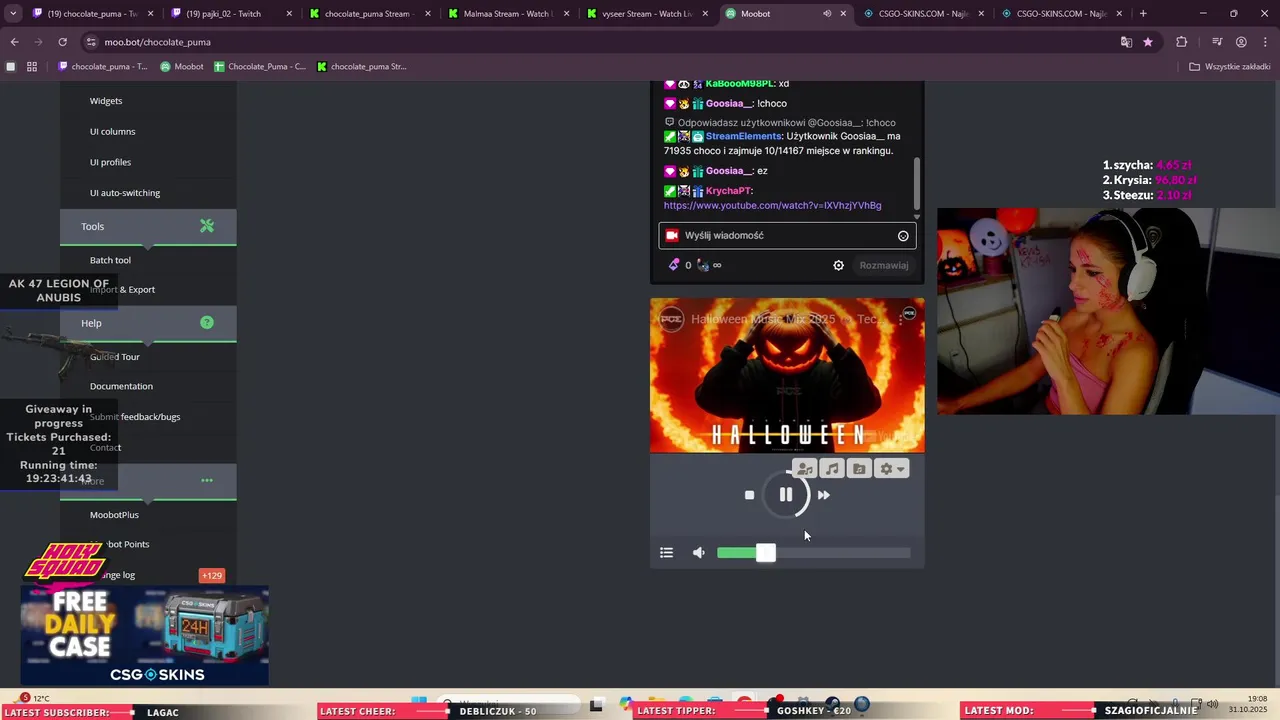Click the StreamElements username in chat
The width and height of the screenshot is (1280, 720).
tap(743, 136)
